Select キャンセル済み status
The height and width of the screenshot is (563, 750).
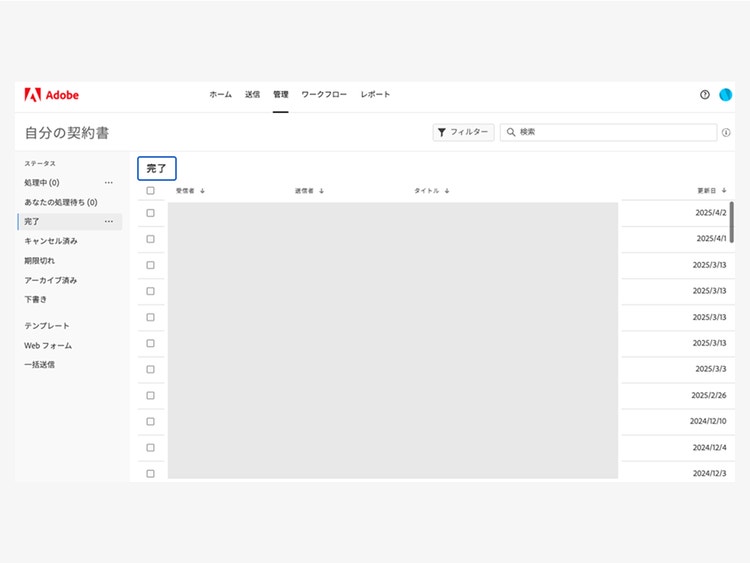click(x=51, y=241)
